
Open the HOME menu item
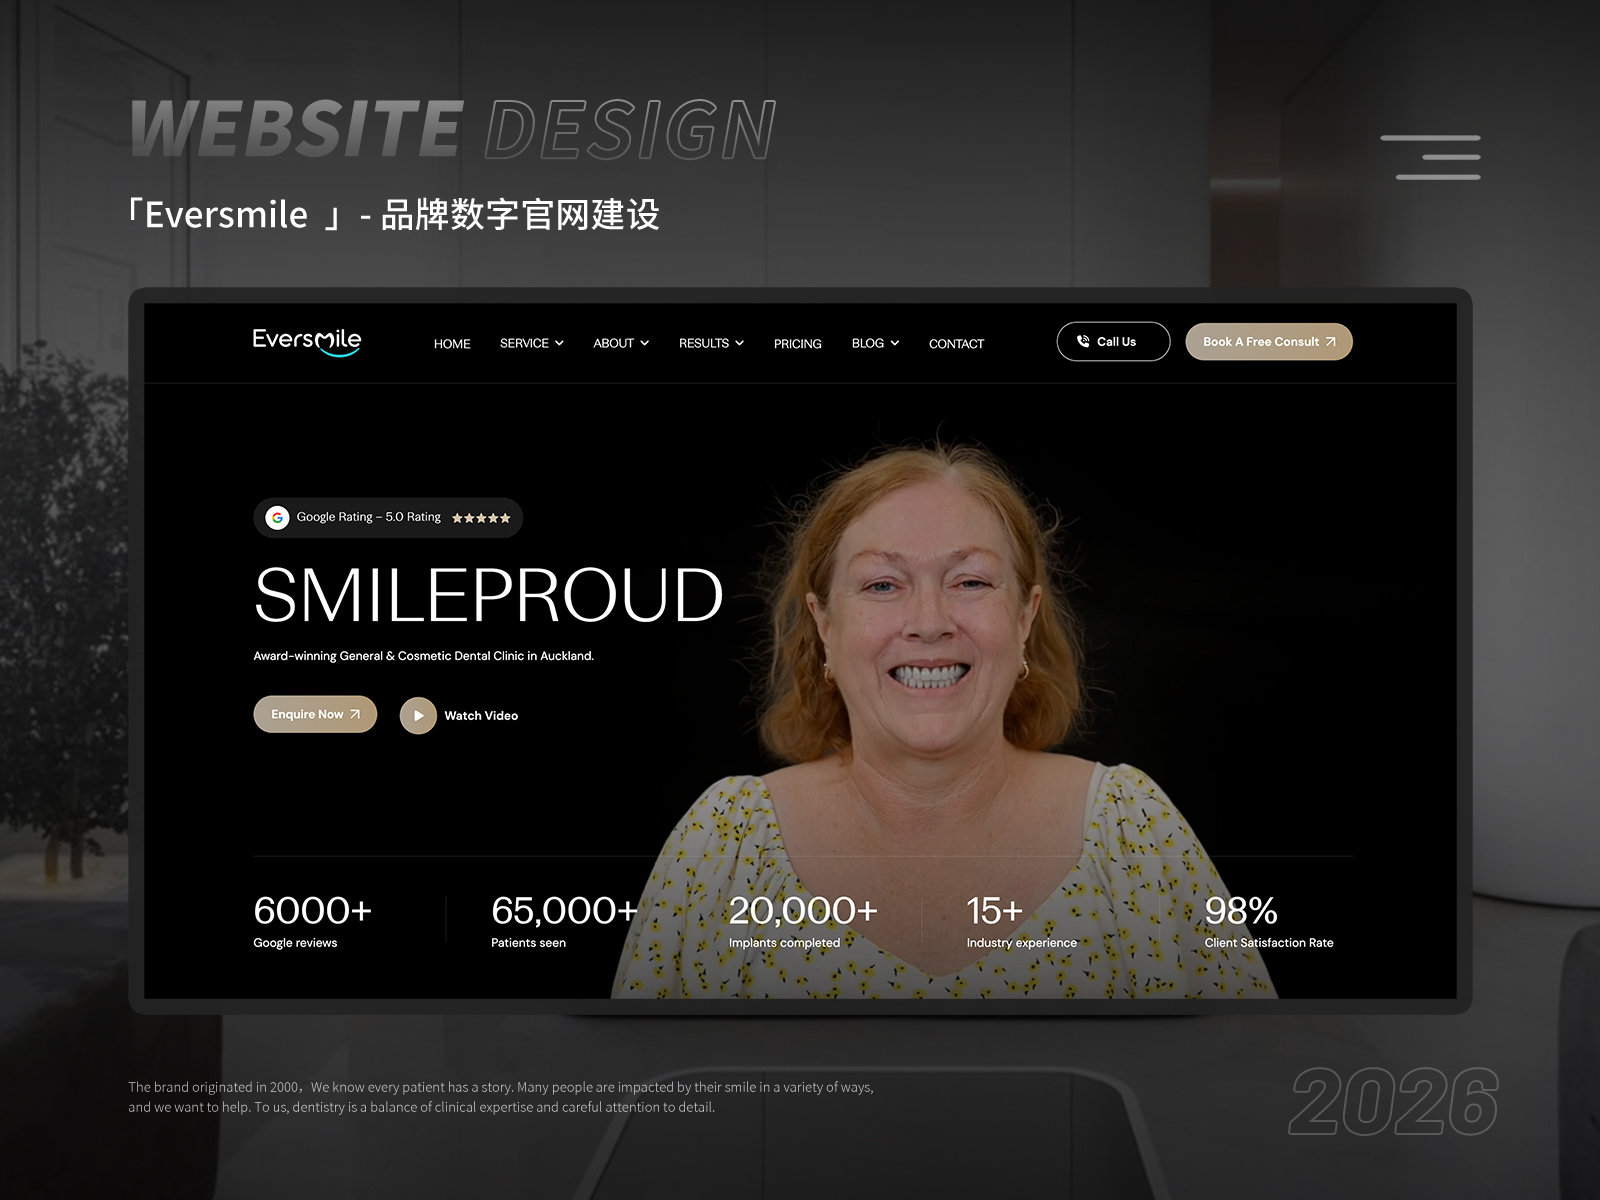coord(452,344)
